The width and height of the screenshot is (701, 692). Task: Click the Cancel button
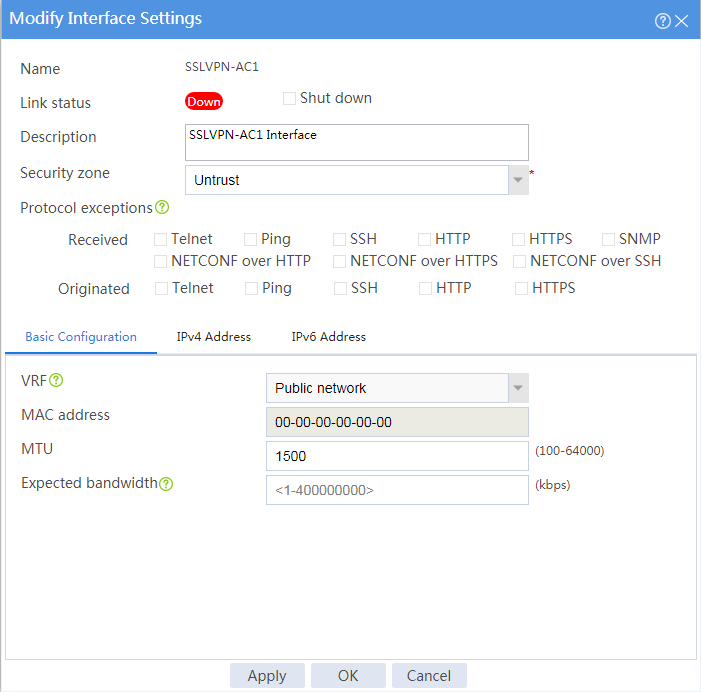[429, 675]
